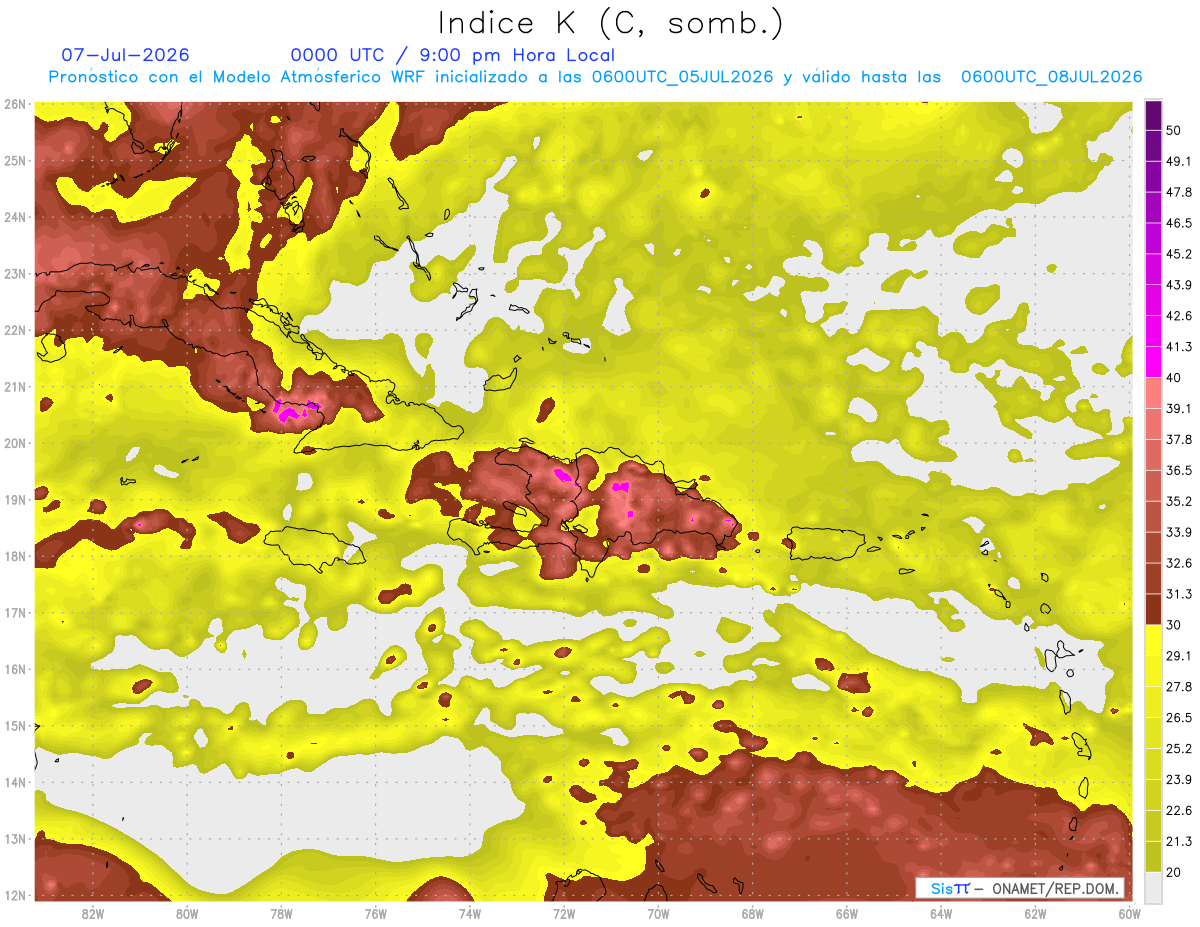Click the "26N" latitude label
Screen dimensions: 1200x927
click(x=15, y=104)
